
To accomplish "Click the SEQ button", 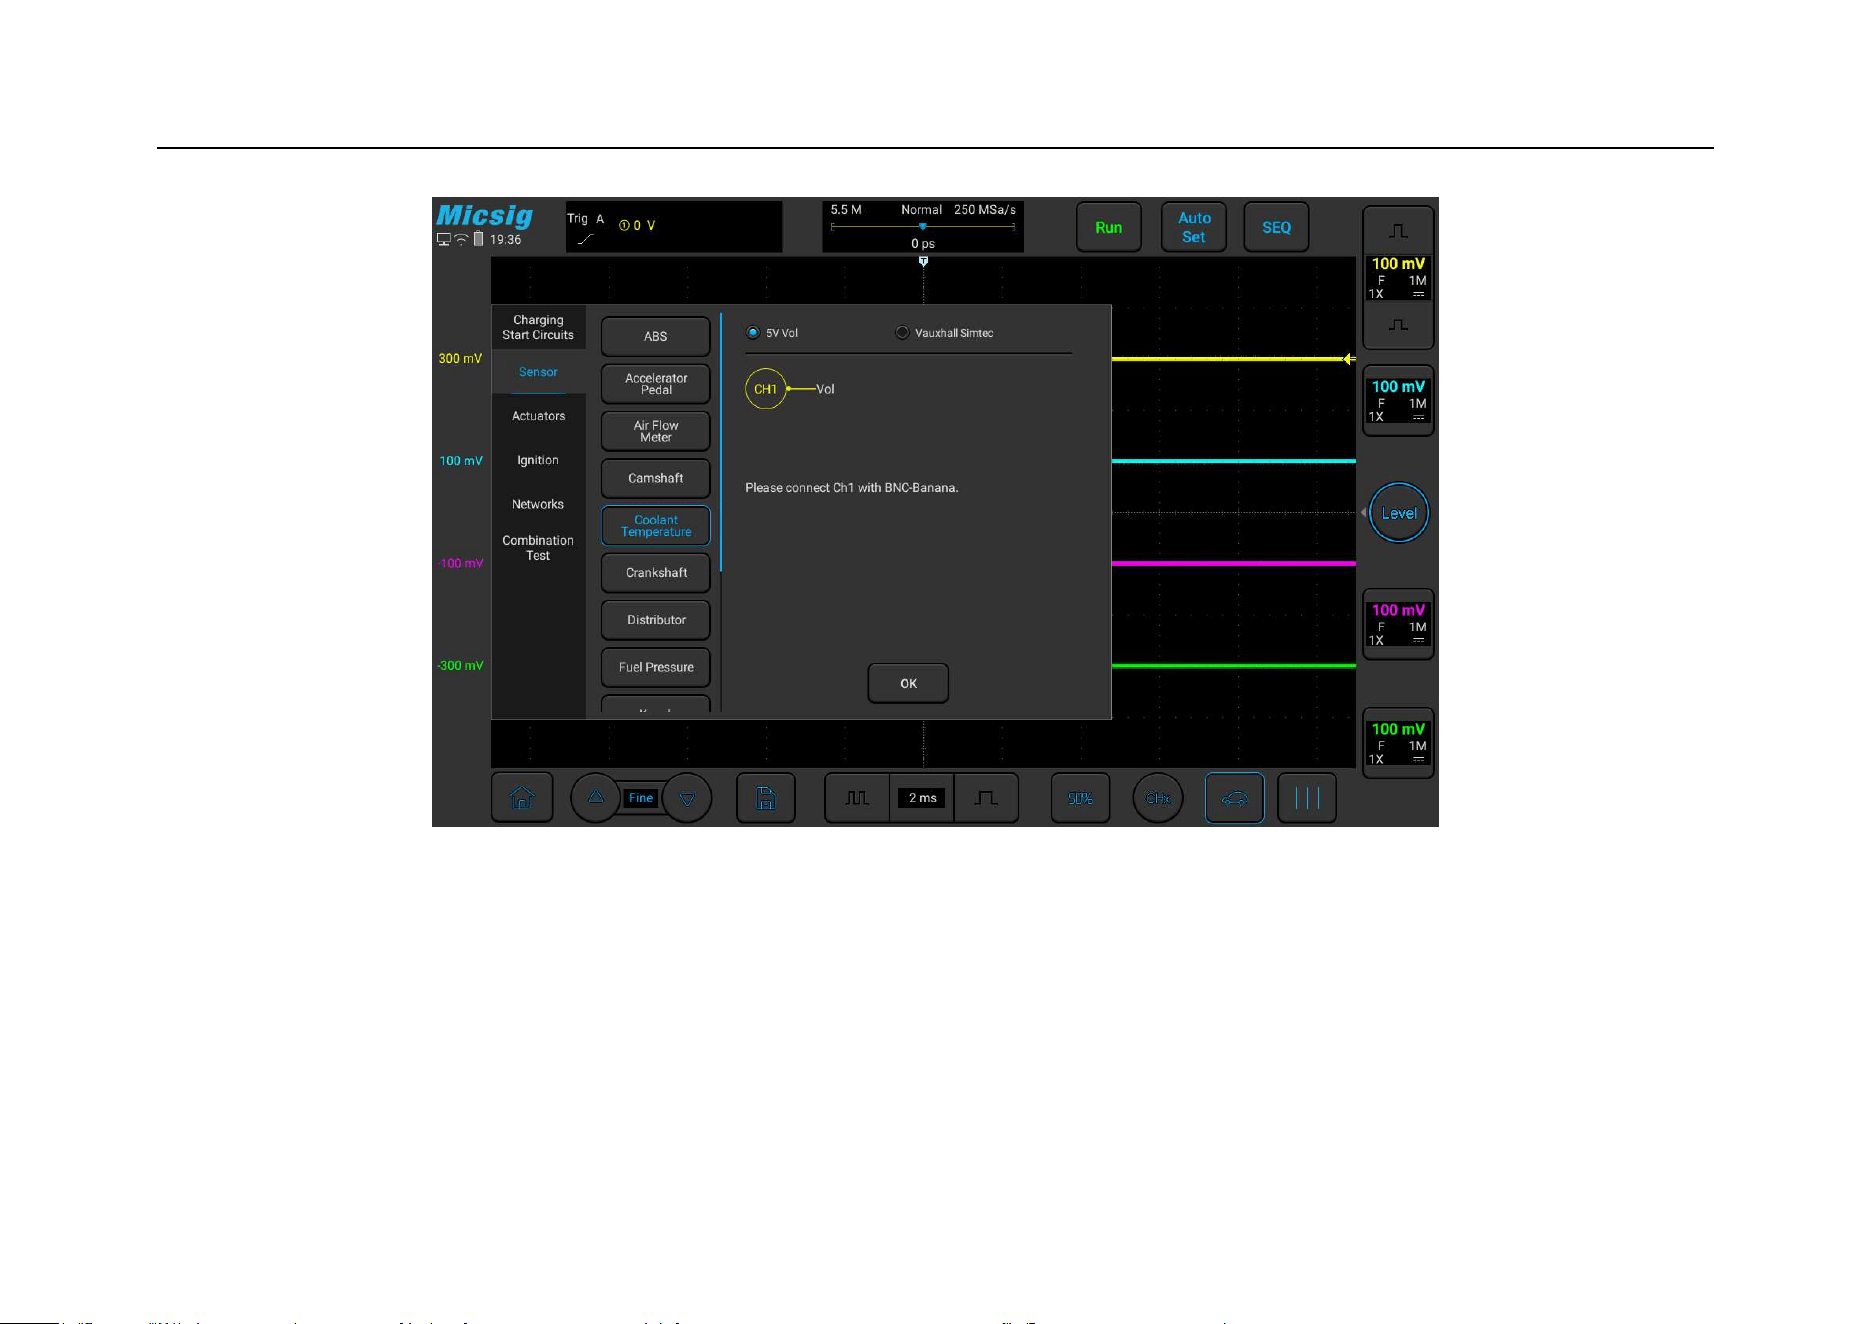I will coord(1276,227).
